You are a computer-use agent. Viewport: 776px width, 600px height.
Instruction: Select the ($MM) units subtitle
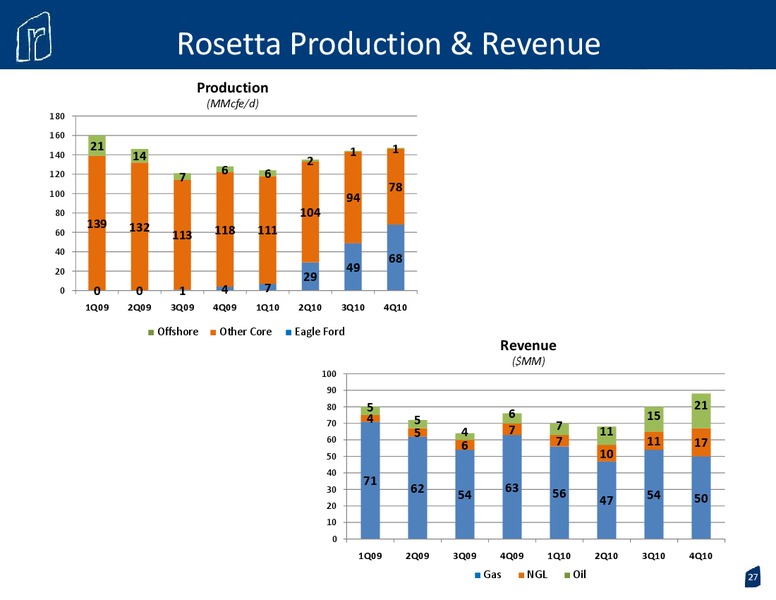point(528,361)
